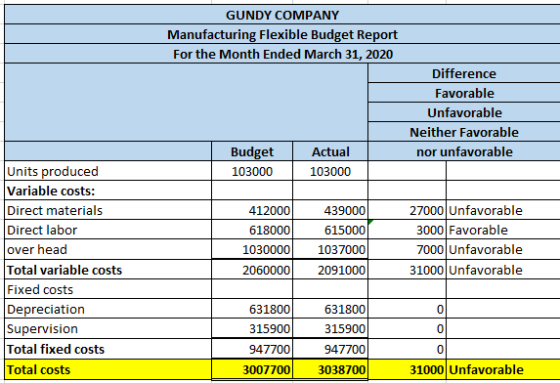
Task: Click Depreciation budget 631800
Action: (x=252, y=309)
